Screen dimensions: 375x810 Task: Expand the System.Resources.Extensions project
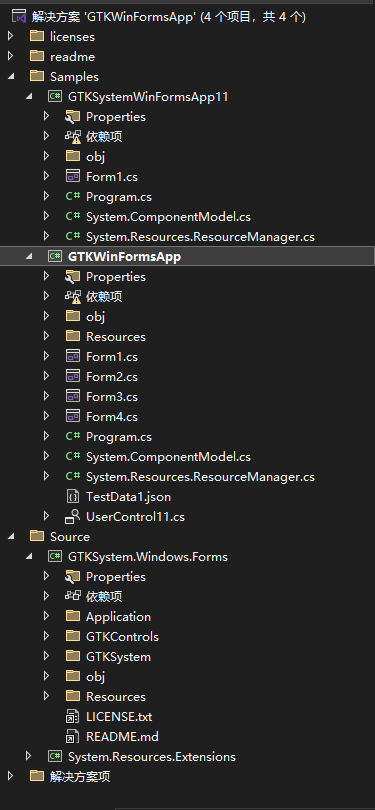[x=29, y=757]
